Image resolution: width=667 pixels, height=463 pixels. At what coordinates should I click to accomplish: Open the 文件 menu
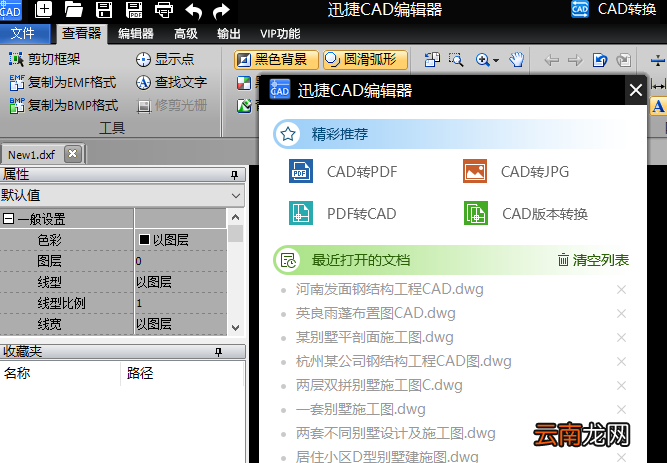[25, 34]
